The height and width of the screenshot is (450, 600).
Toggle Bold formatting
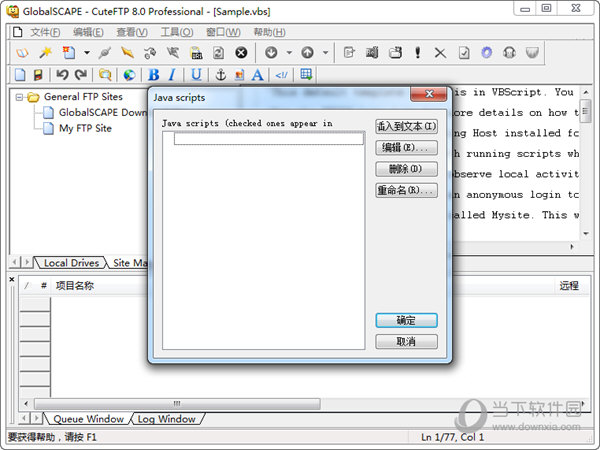[x=153, y=75]
